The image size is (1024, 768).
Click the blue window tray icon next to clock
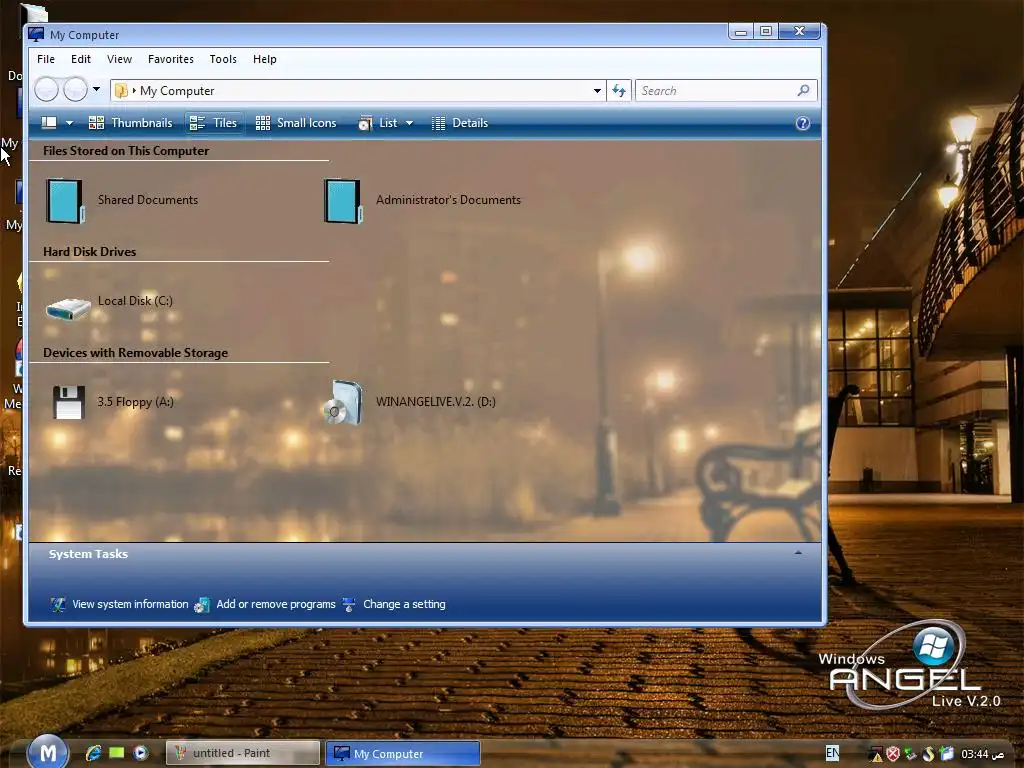pos(947,754)
